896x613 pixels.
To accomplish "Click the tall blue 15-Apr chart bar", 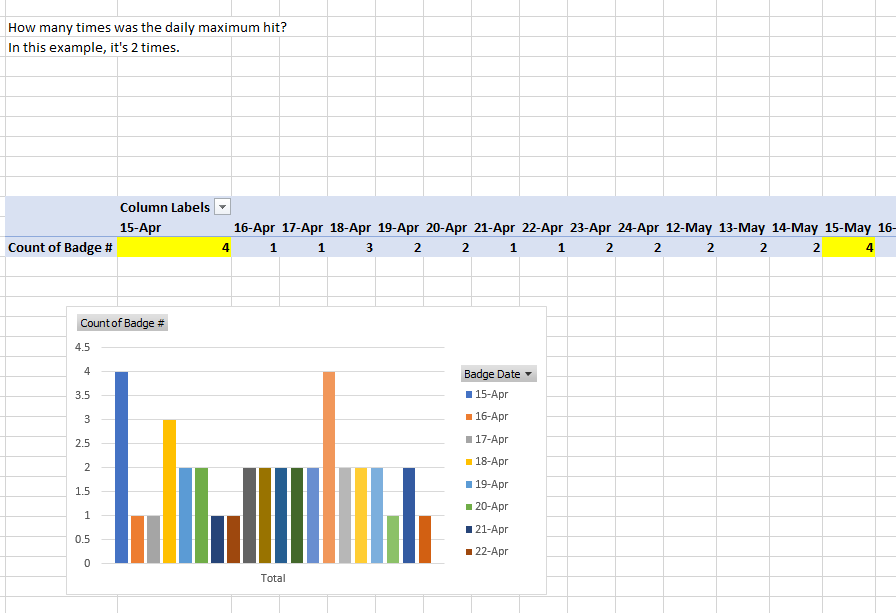I will [121, 467].
